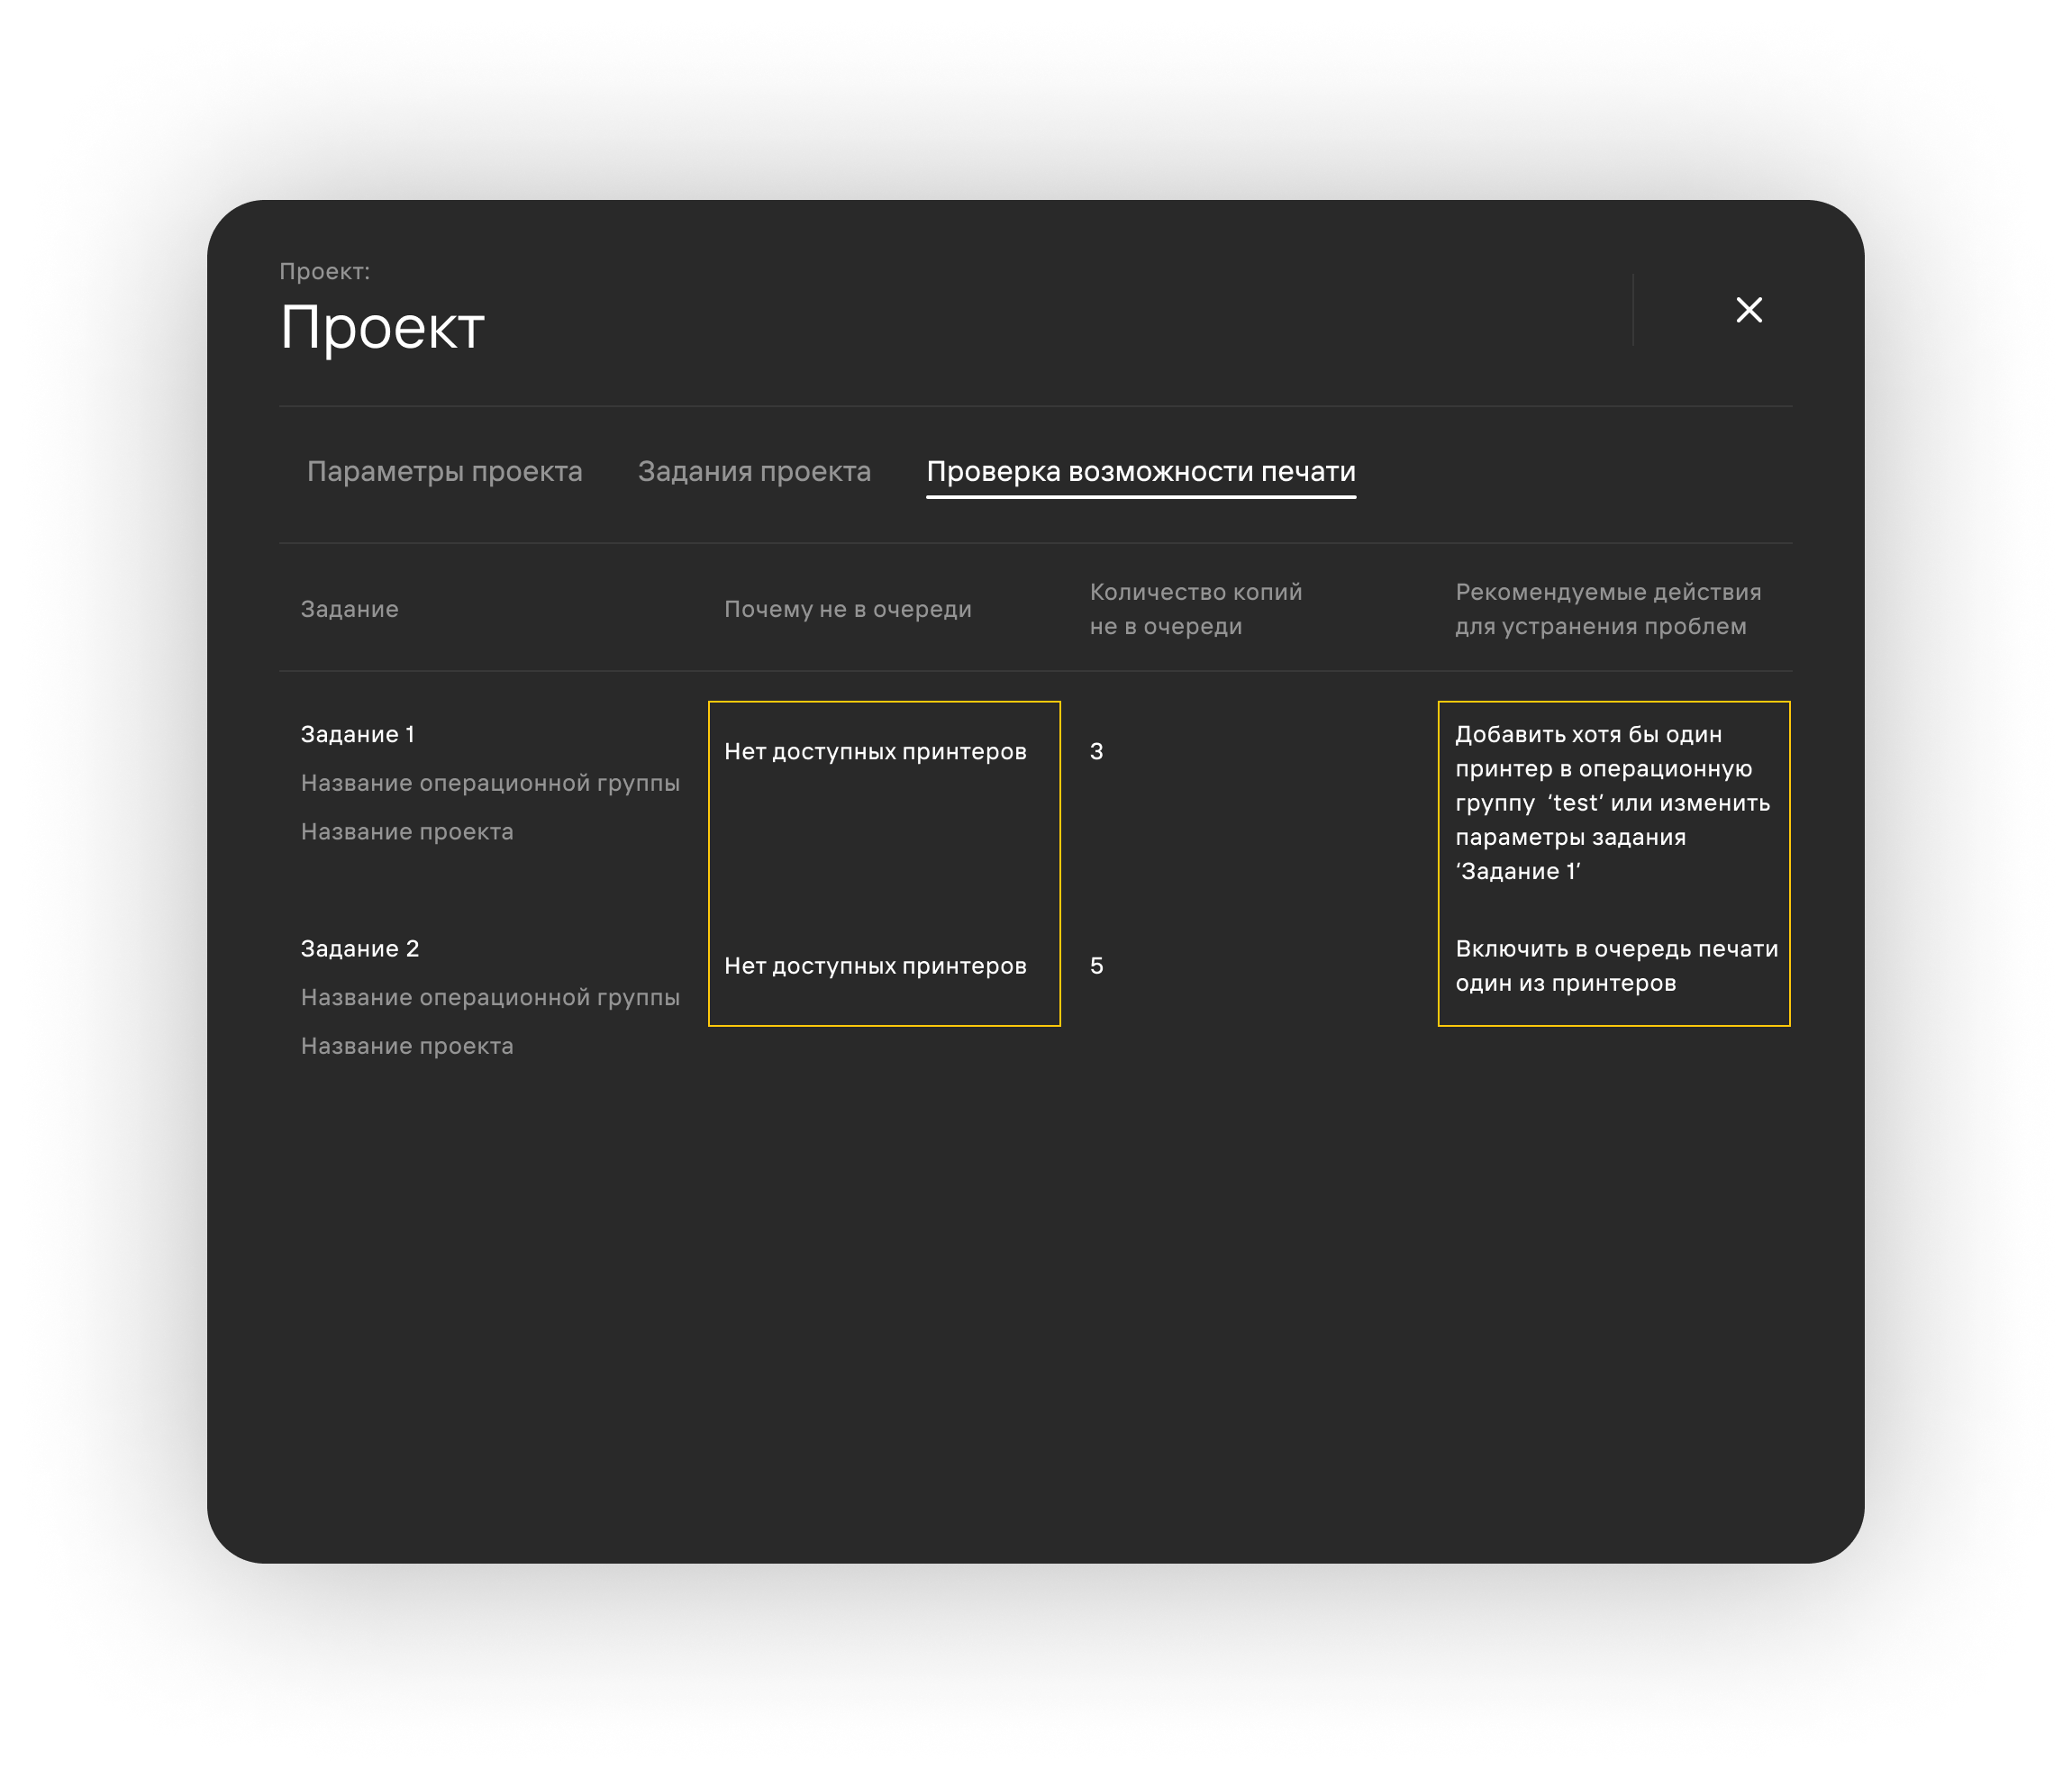
Task: Click the Количество копий не в очереди header
Action: 1196,609
